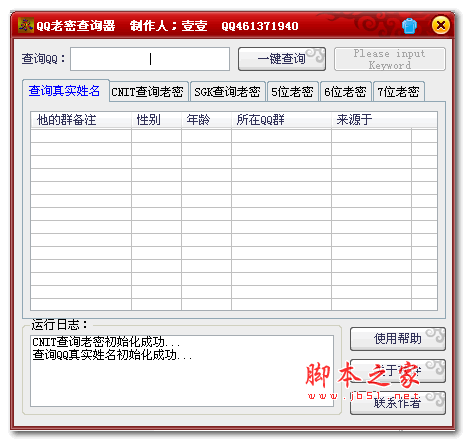Viewport: 466px width, 442px height.
Task: Click the 他的群备注 column header
Action: (x=81, y=120)
